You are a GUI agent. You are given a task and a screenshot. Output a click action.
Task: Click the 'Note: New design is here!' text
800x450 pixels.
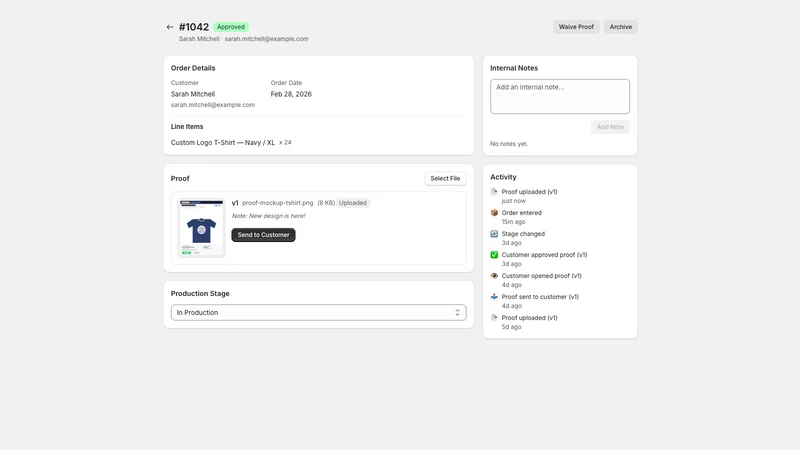click(268, 216)
